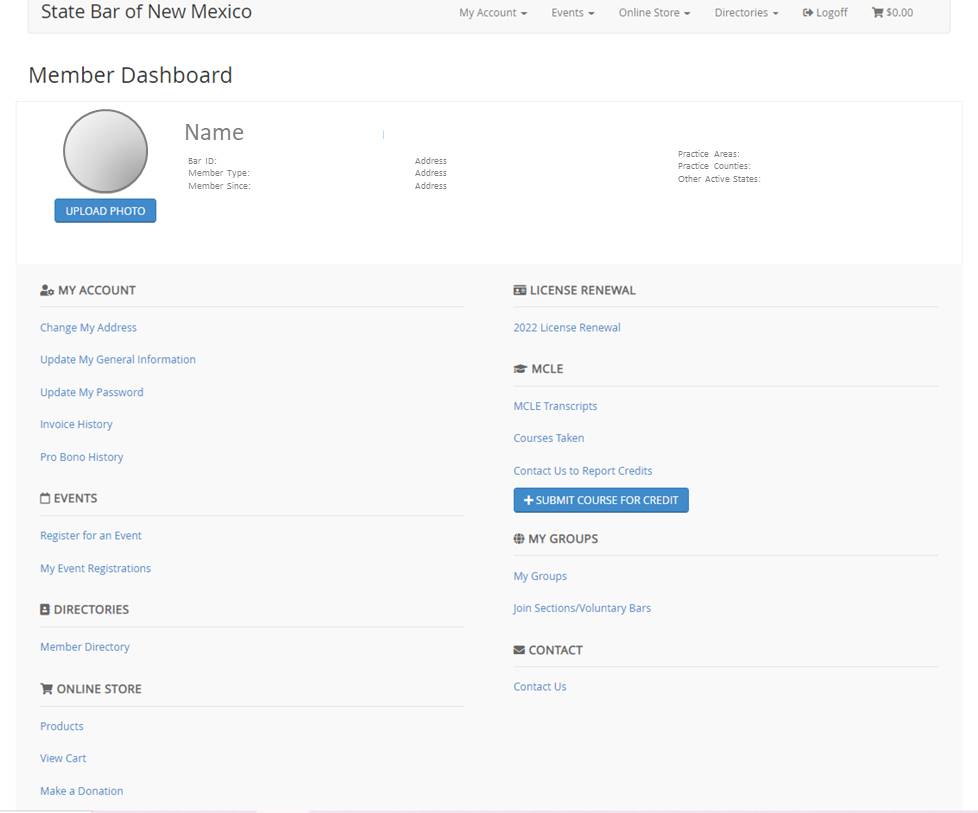View Pro Bono History
Screen dimensions: 978x813
[x=82, y=457]
